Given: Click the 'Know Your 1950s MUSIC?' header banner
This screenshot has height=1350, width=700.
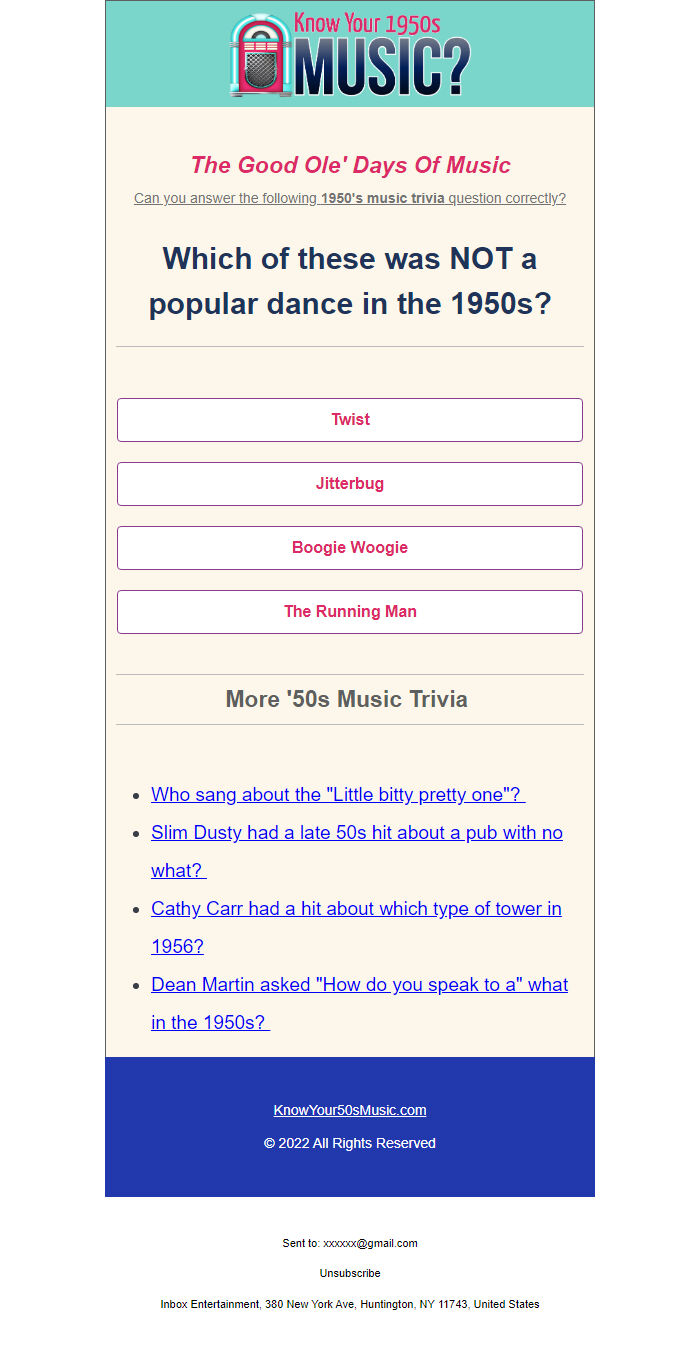Looking at the screenshot, I should click(350, 54).
